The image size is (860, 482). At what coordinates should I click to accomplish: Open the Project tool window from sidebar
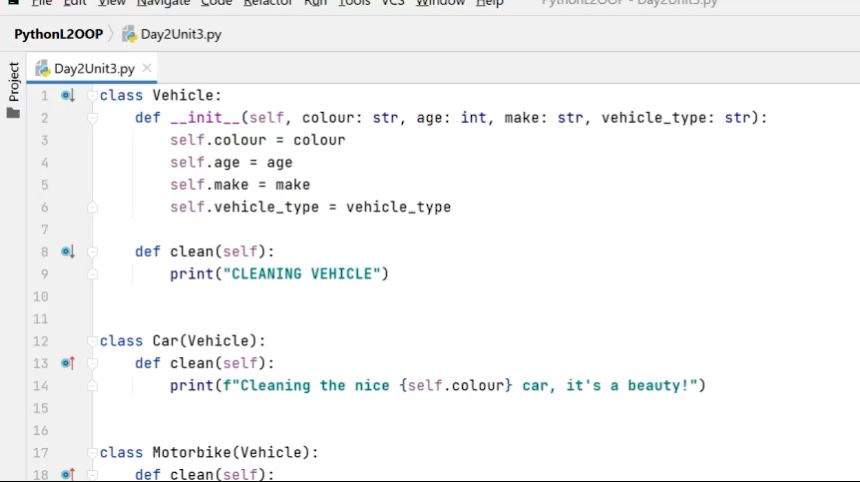point(13,84)
